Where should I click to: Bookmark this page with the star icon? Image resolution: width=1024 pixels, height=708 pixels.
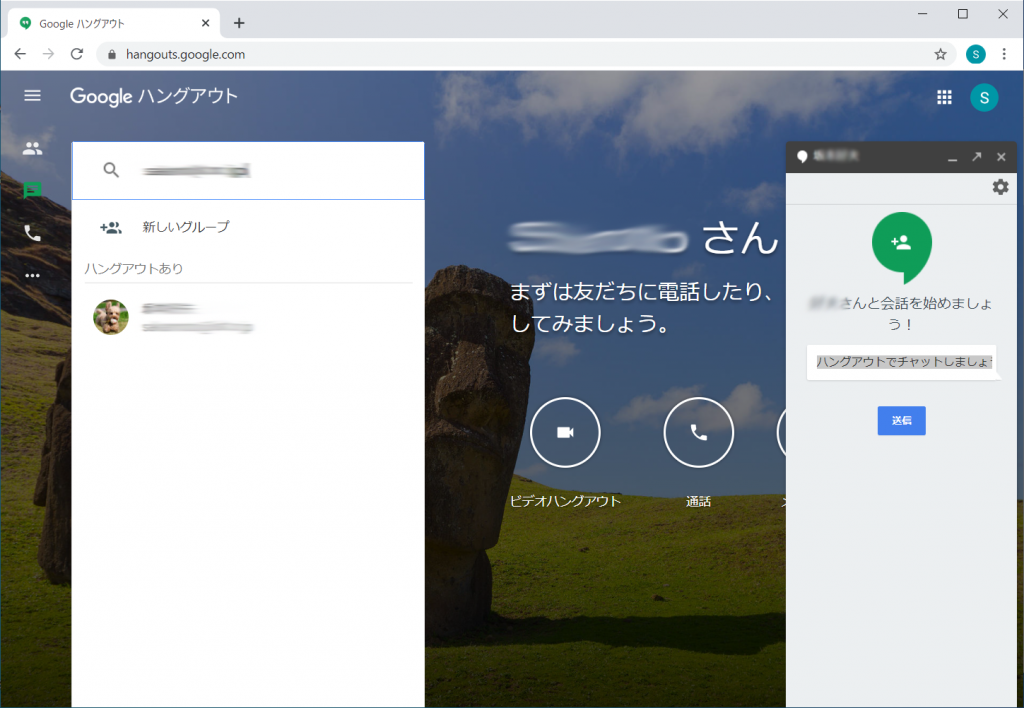[x=940, y=54]
